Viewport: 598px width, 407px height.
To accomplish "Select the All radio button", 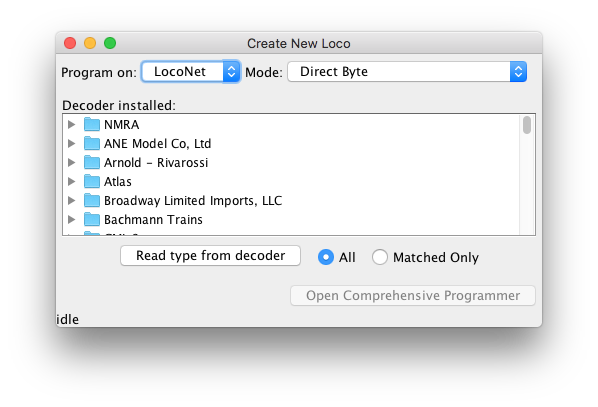I will (326, 257).
